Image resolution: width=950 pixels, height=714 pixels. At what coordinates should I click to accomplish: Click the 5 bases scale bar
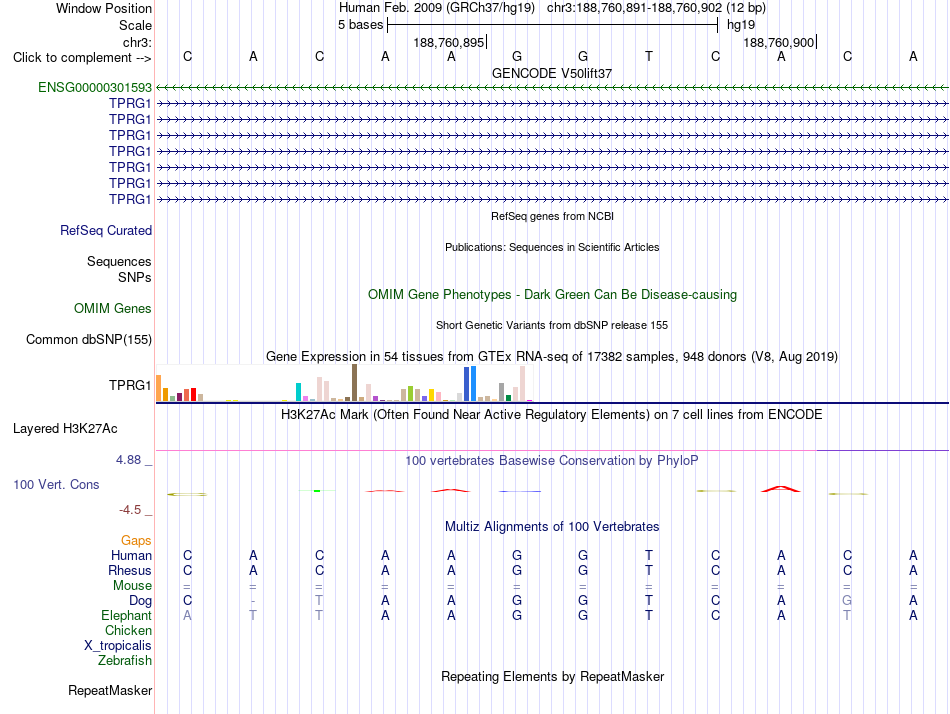click(553, 25)
